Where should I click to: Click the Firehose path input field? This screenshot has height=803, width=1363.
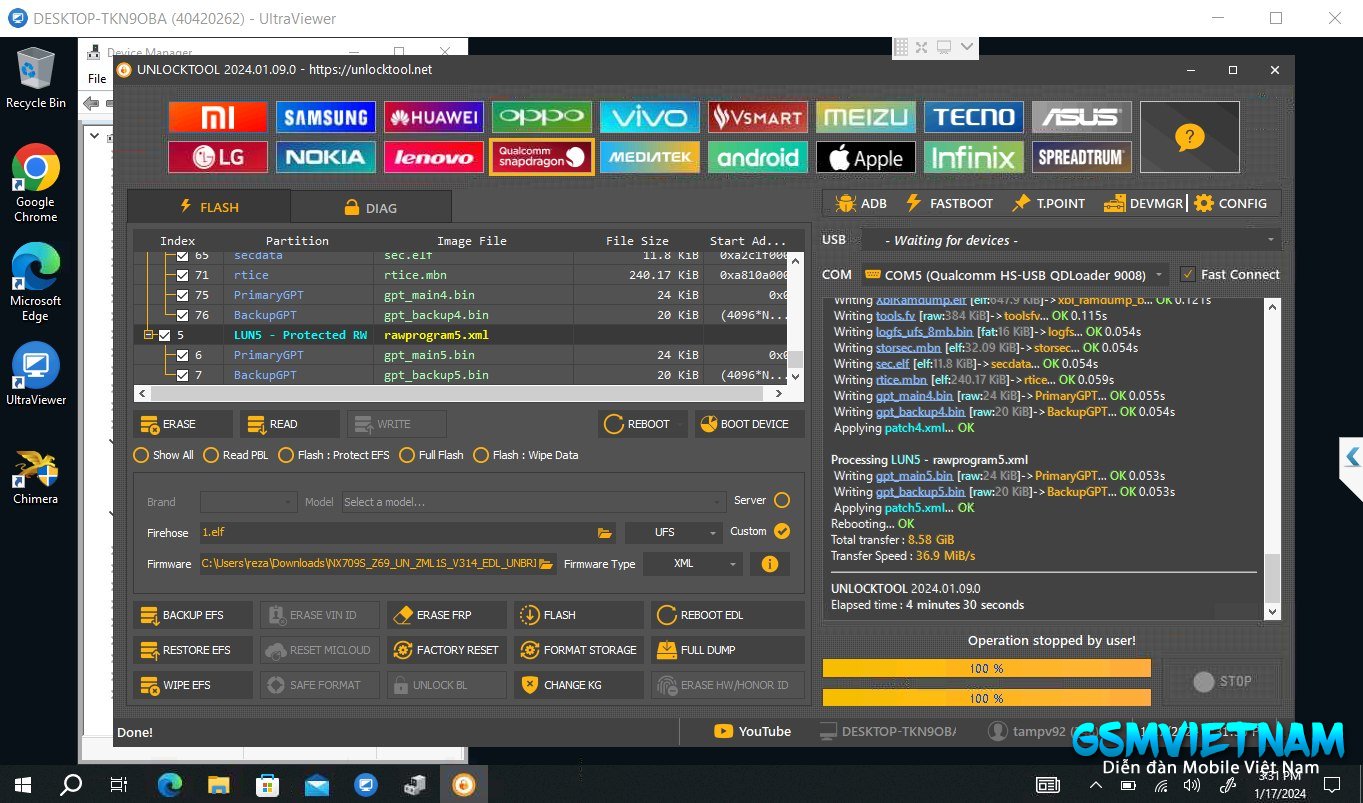[398, 533]
